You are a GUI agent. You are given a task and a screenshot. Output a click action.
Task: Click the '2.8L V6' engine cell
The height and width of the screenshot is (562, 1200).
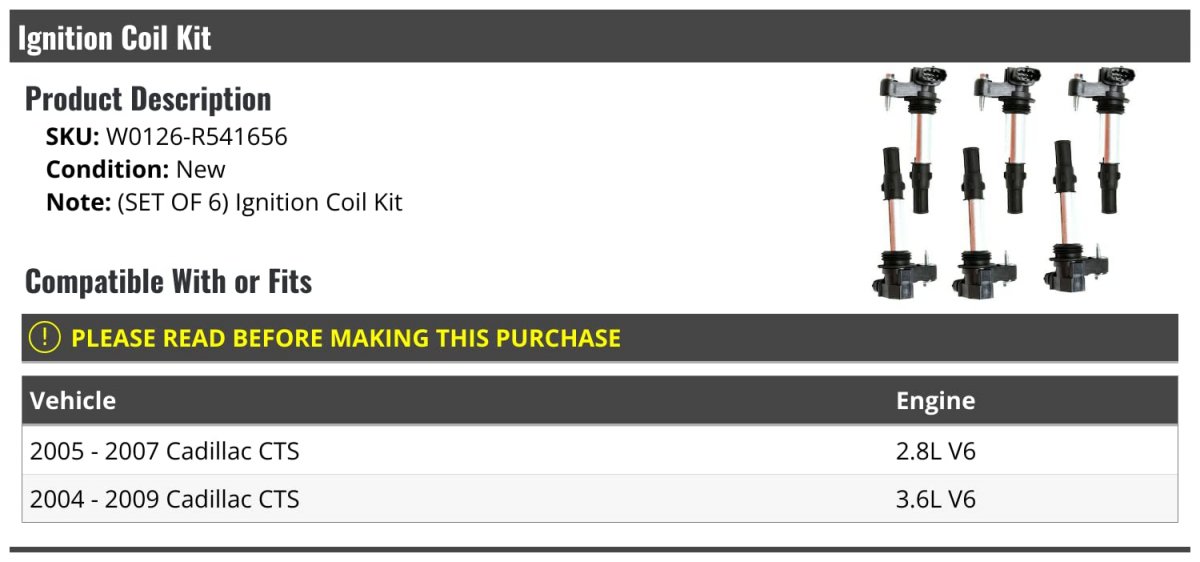(935, 451)
